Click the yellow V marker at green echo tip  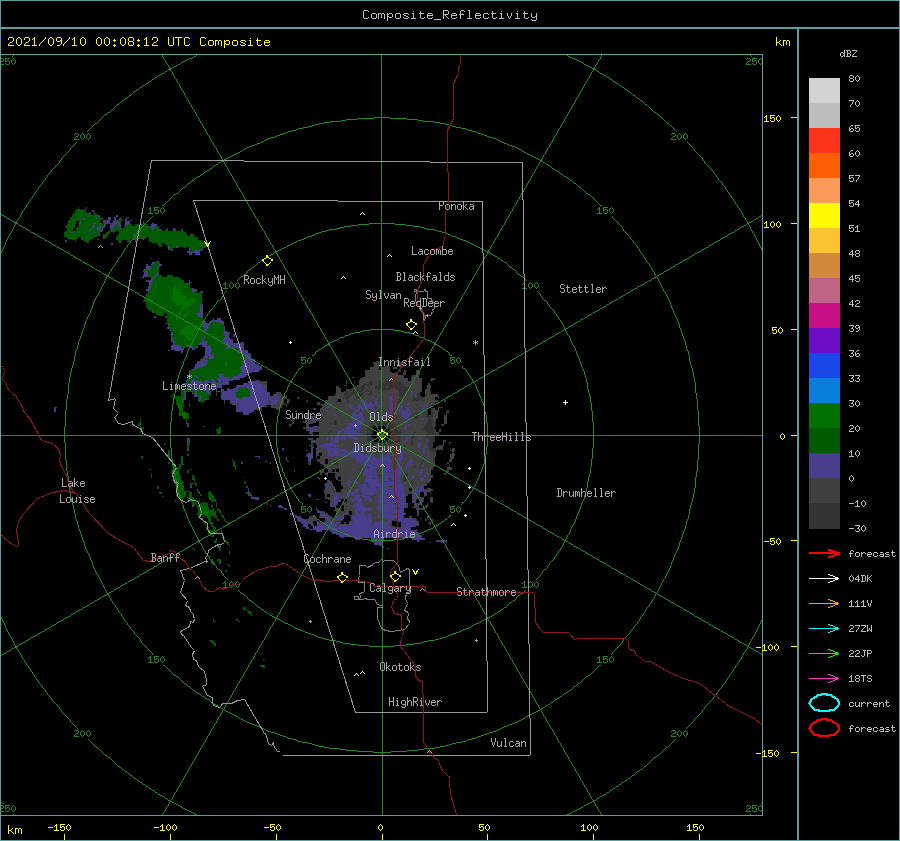[207, 244]
